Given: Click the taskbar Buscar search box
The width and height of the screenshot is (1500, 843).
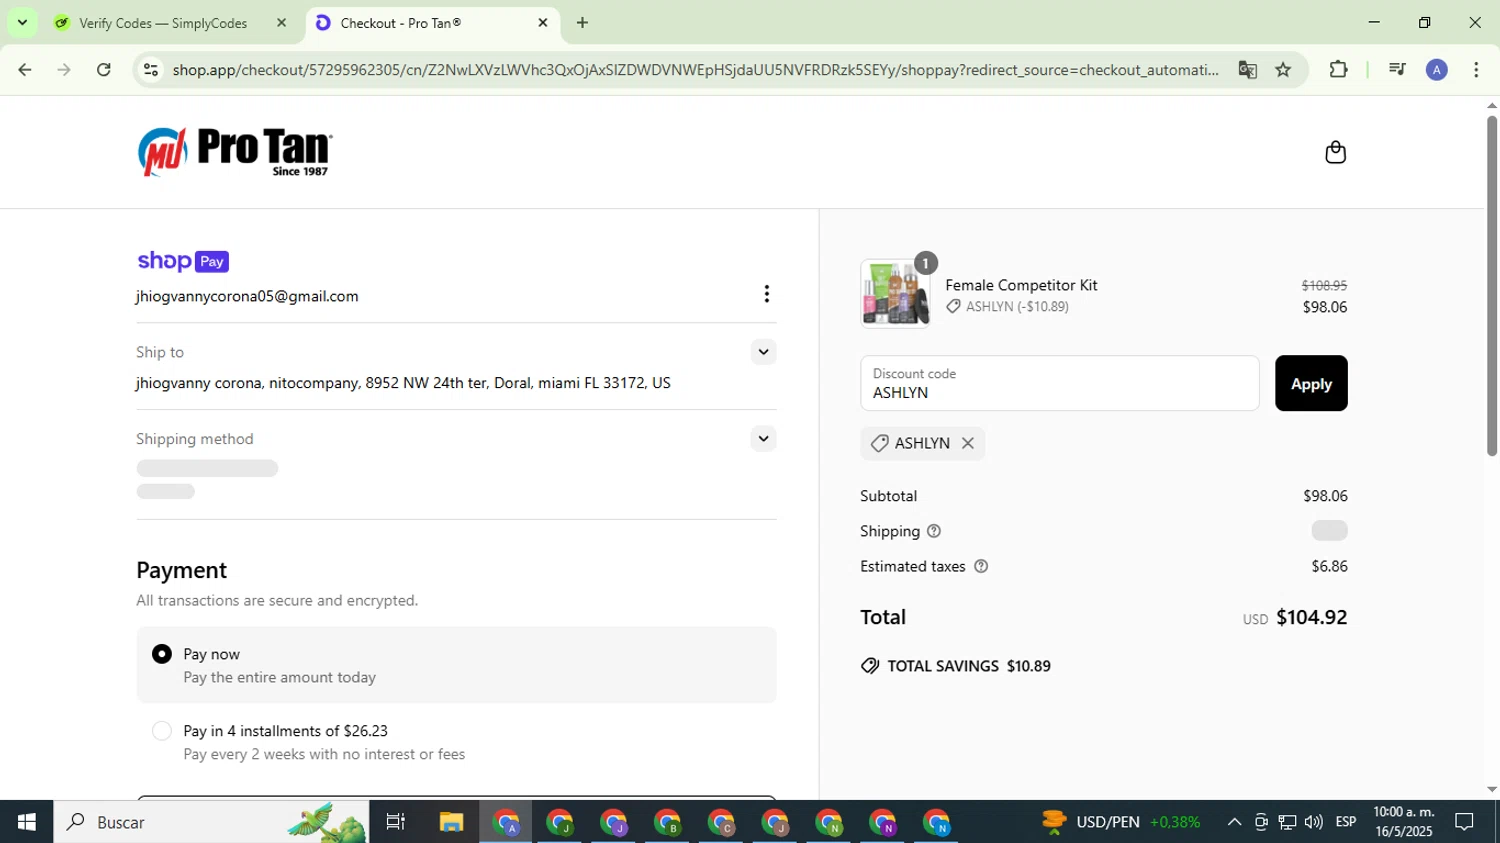Looking at the screenshot, I should pos(211,822).
